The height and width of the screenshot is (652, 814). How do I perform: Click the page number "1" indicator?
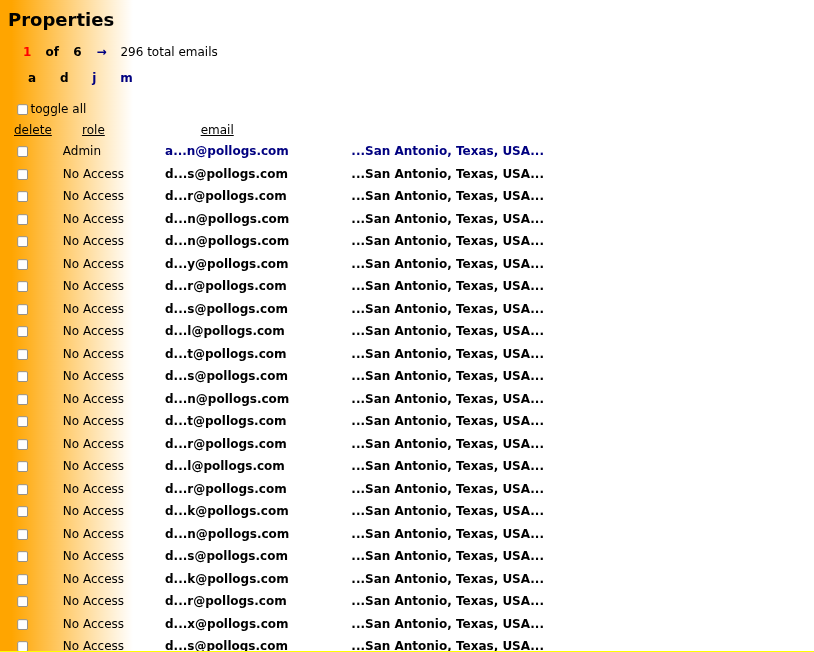26,51
